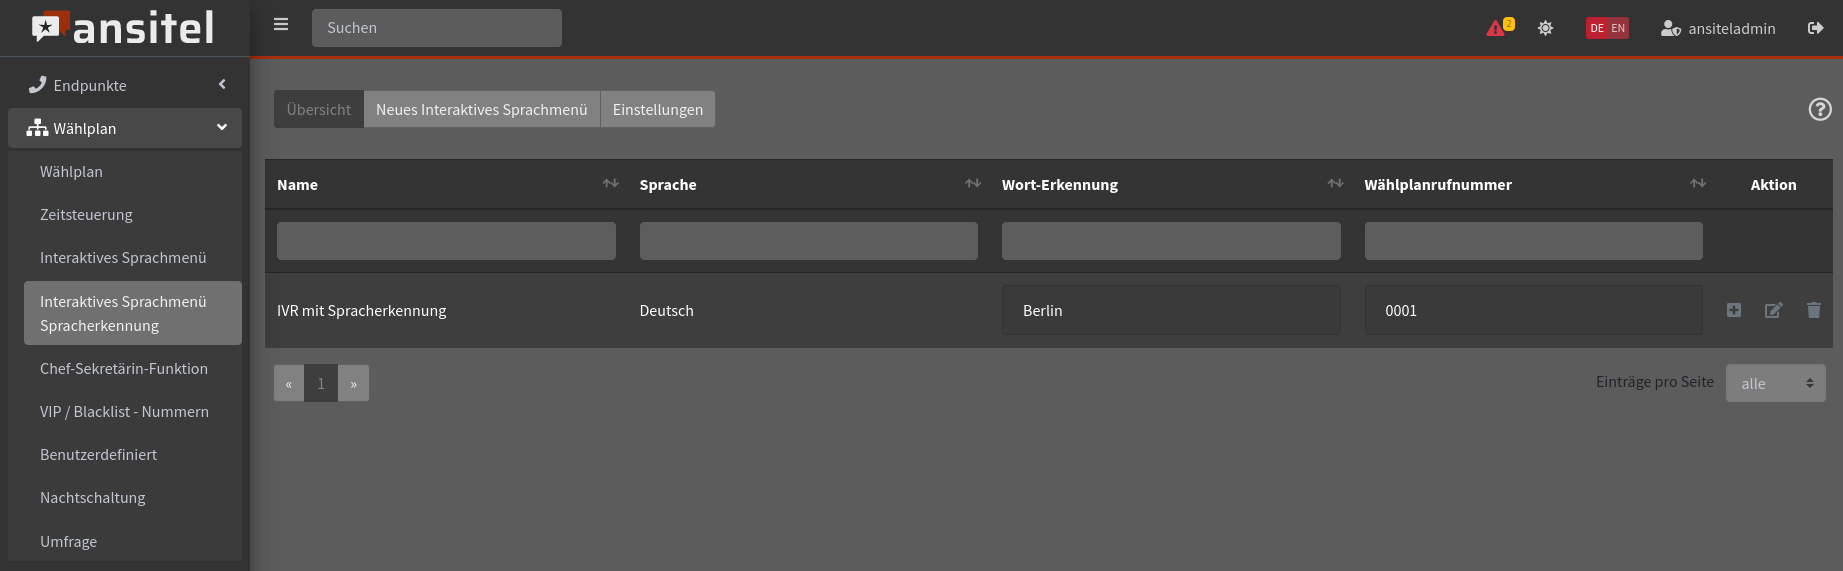Screen dimensions: 1843x571
Task: Open the Chef-Sekretärin-Funktion page
Action: (124, 368)
